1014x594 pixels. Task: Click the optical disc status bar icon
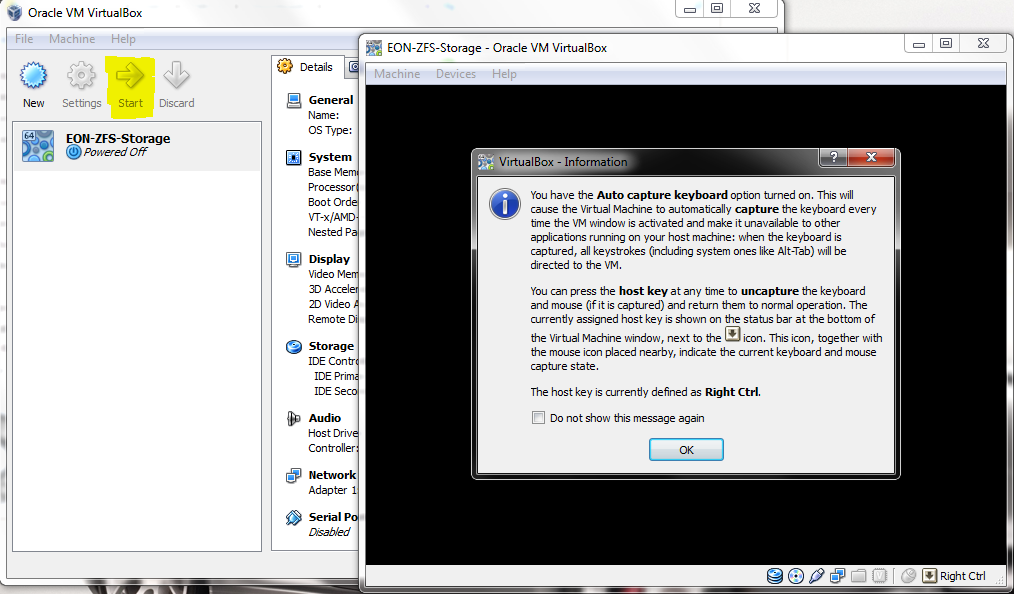pyautogui.click(x=796, y=576)
